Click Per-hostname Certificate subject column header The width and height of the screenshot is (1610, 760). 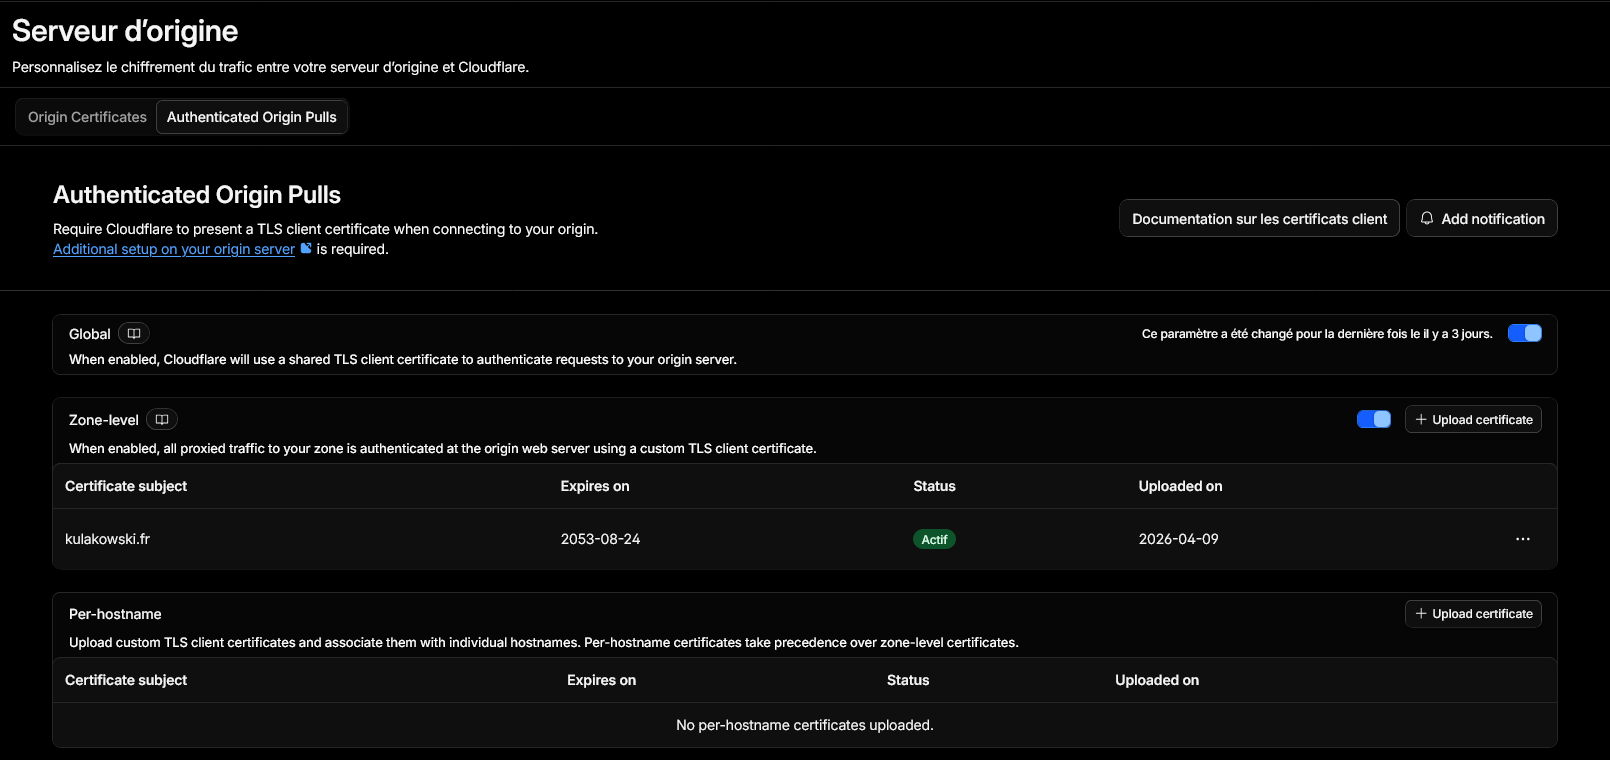(x=126, y=680)
